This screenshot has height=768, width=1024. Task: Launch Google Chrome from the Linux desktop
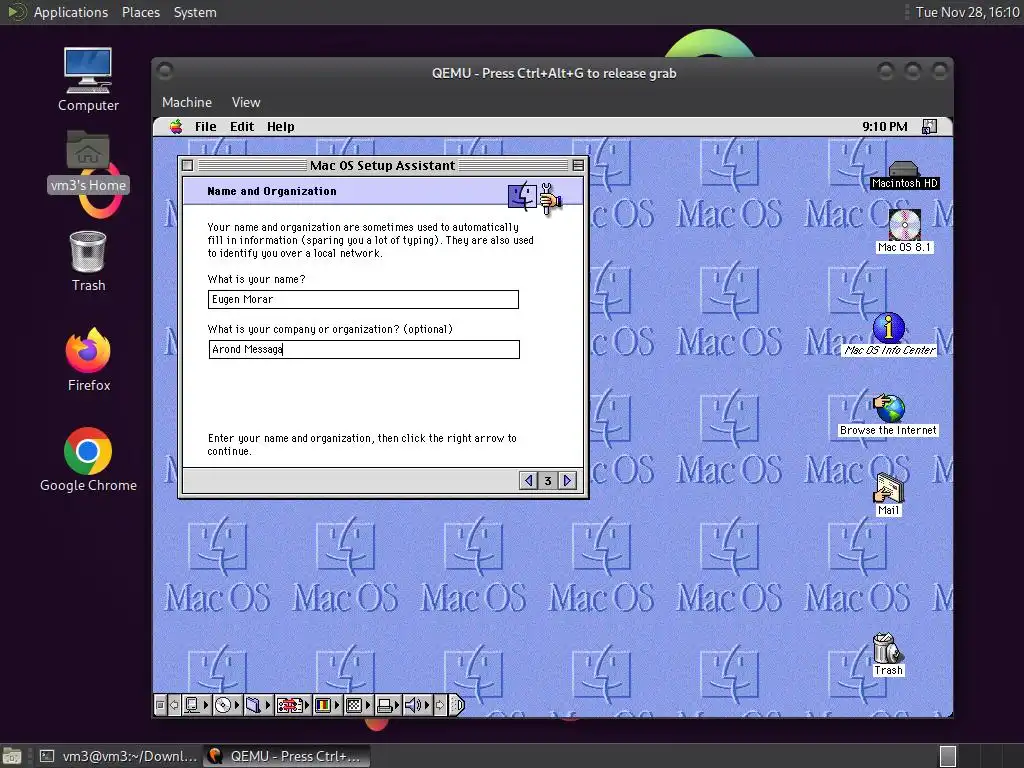88,460
